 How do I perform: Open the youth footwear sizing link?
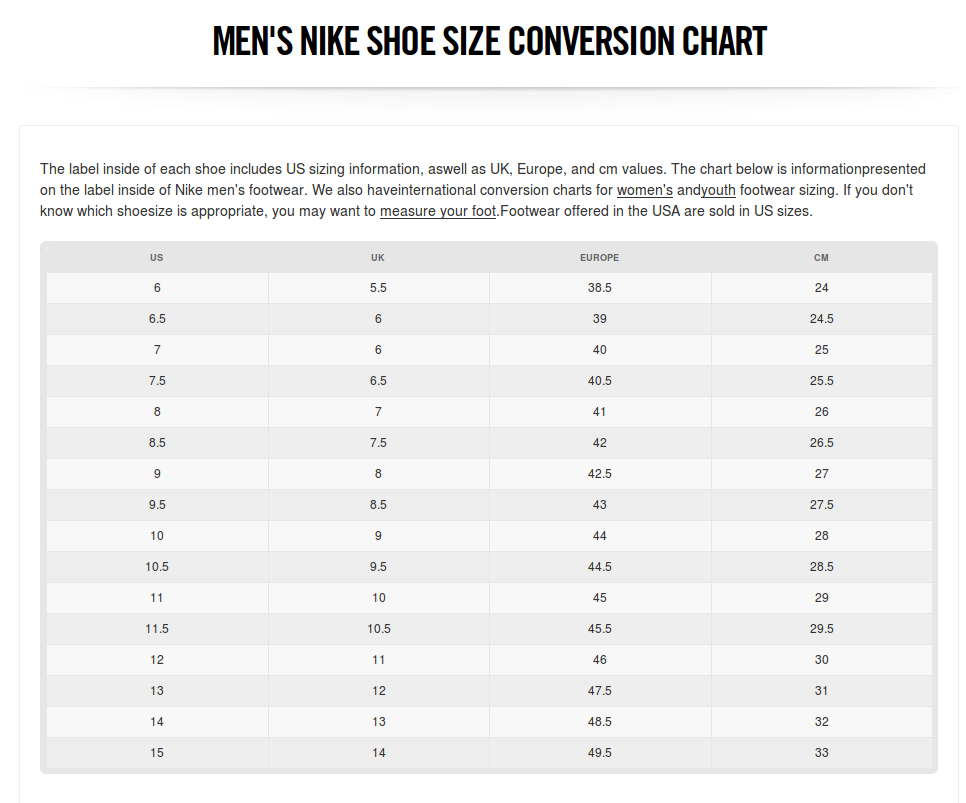[718, 190]
